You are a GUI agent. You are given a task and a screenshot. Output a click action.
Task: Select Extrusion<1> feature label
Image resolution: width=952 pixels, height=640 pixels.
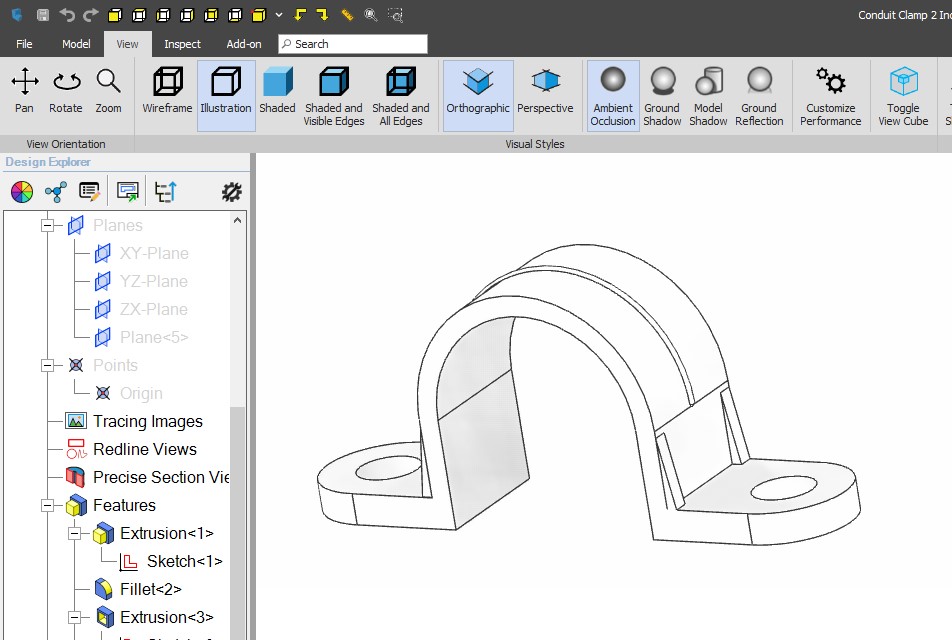166,533
